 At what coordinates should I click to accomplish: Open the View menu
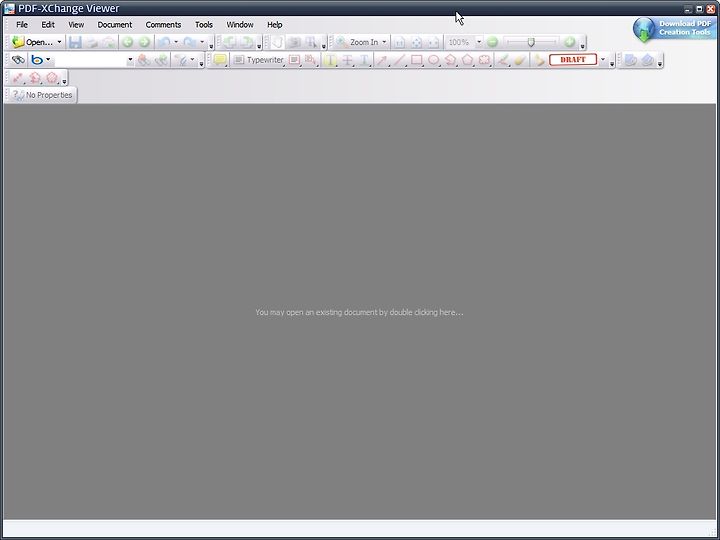coord(76,25)
